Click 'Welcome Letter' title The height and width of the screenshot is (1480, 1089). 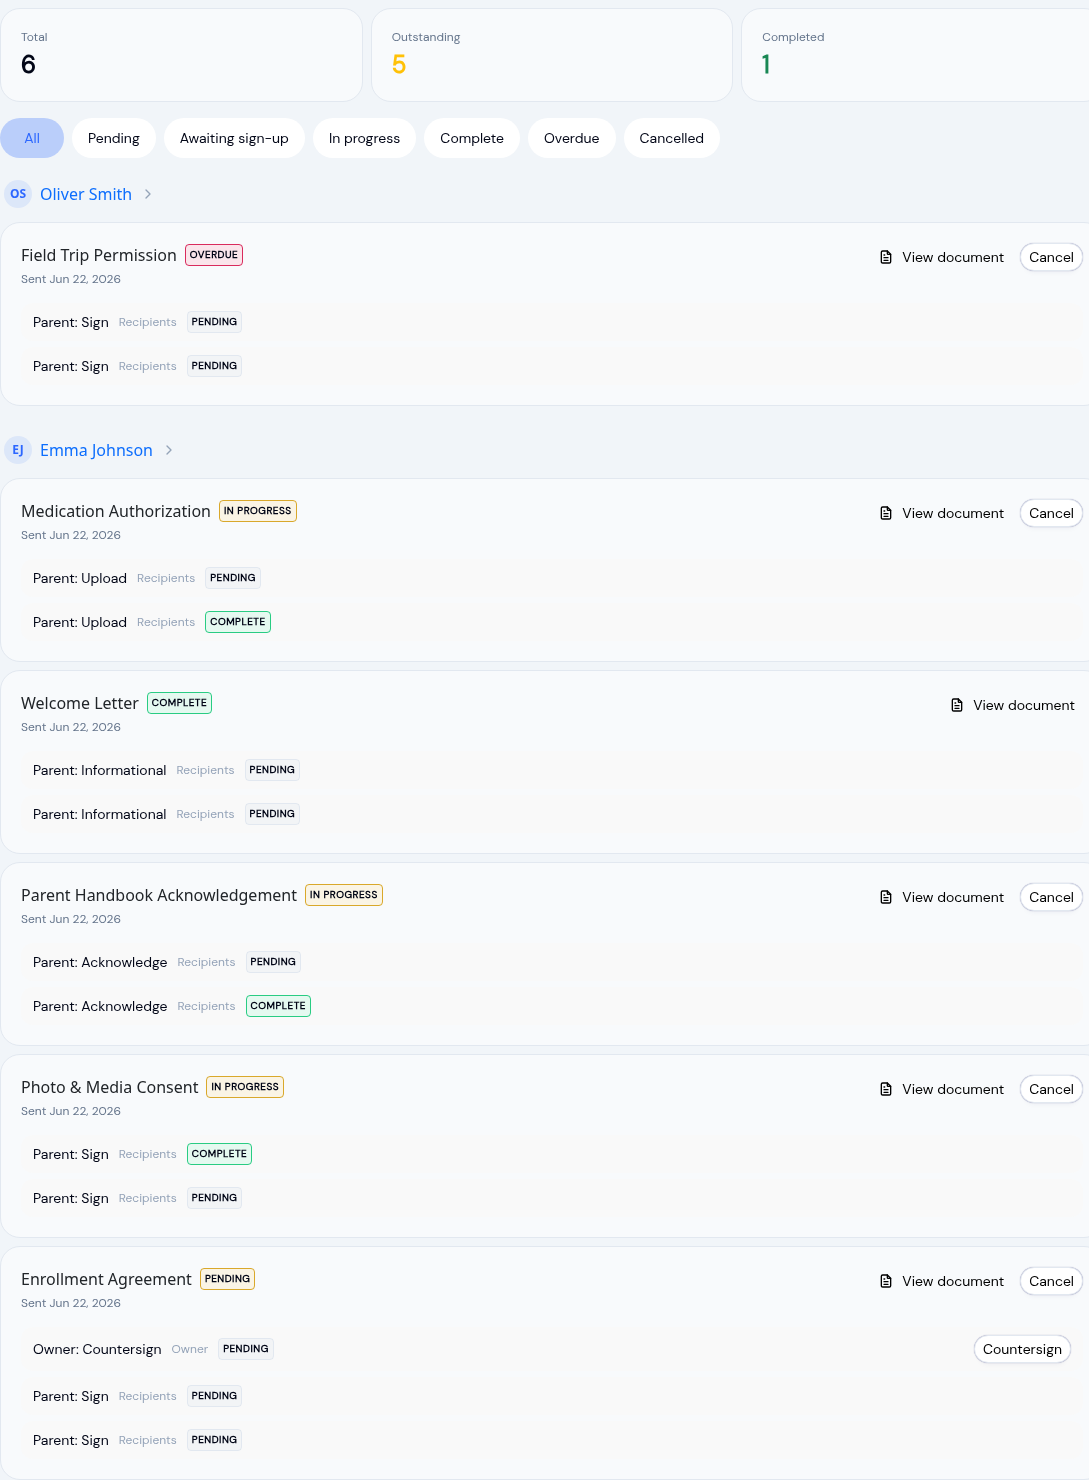80,703
